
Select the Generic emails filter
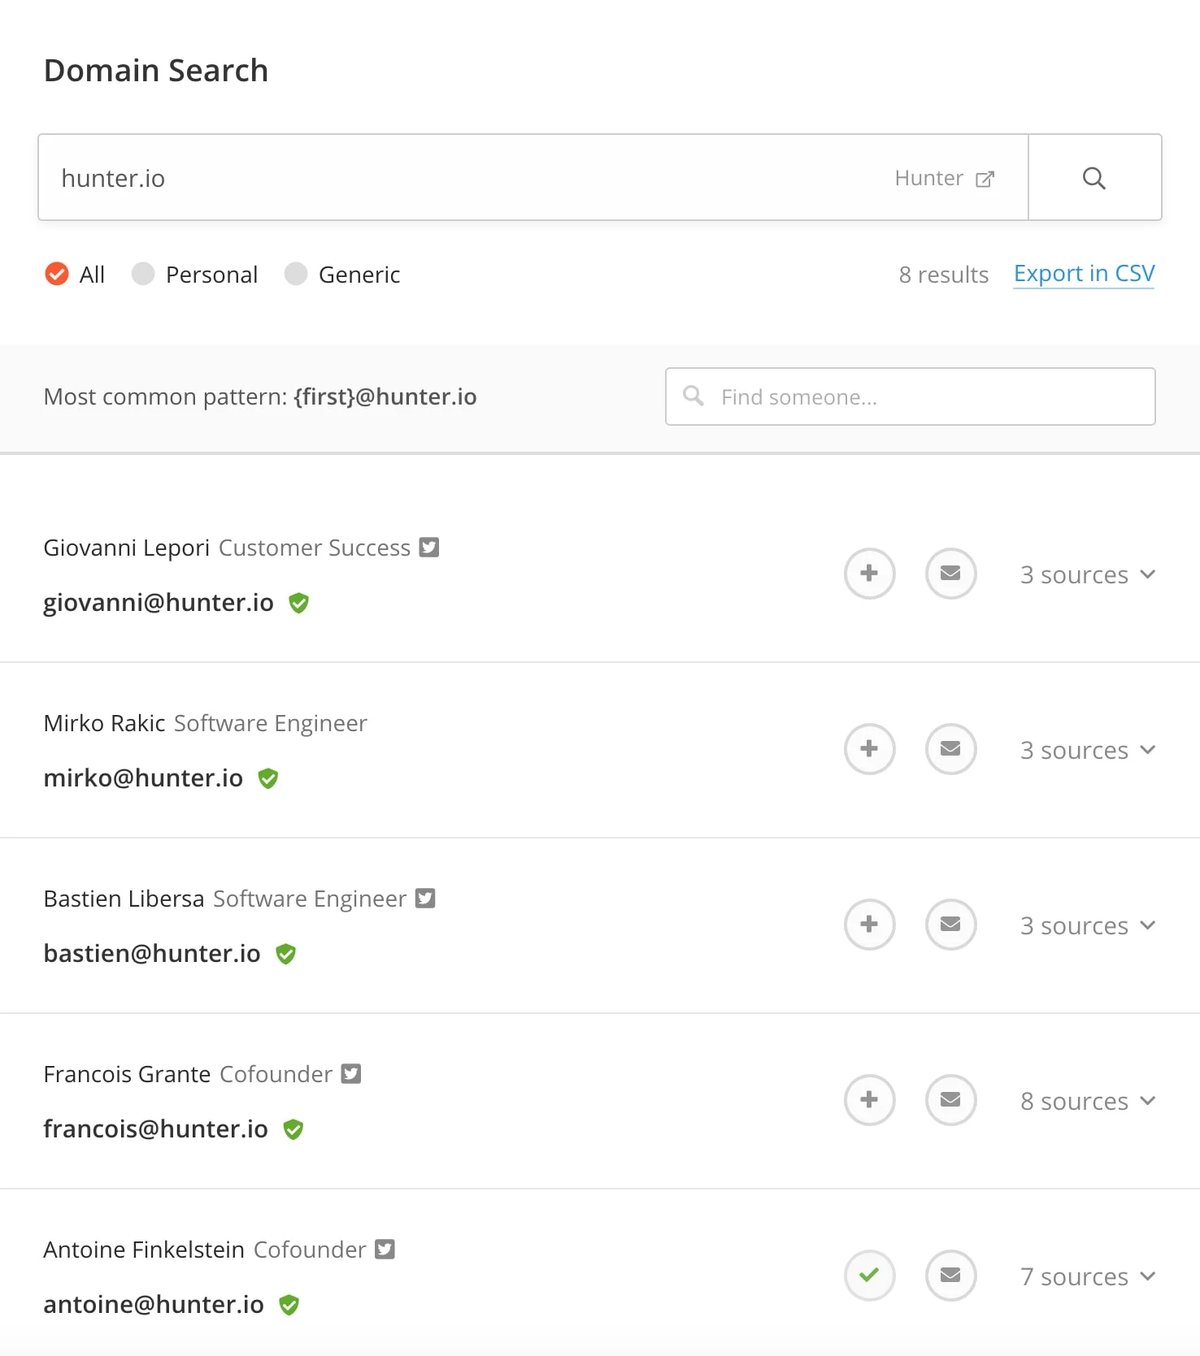[296, 274]
